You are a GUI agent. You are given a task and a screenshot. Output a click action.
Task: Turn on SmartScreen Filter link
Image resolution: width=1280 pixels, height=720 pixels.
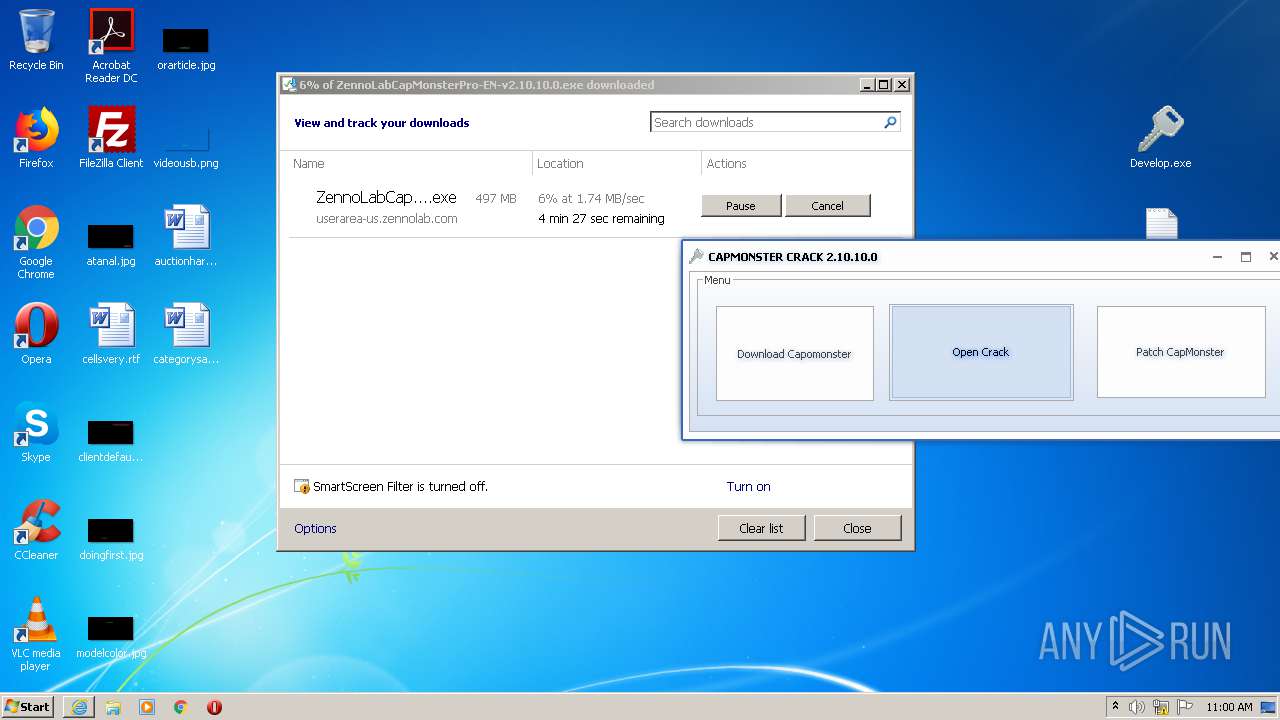pyautogui.click(x=748, y=487)
